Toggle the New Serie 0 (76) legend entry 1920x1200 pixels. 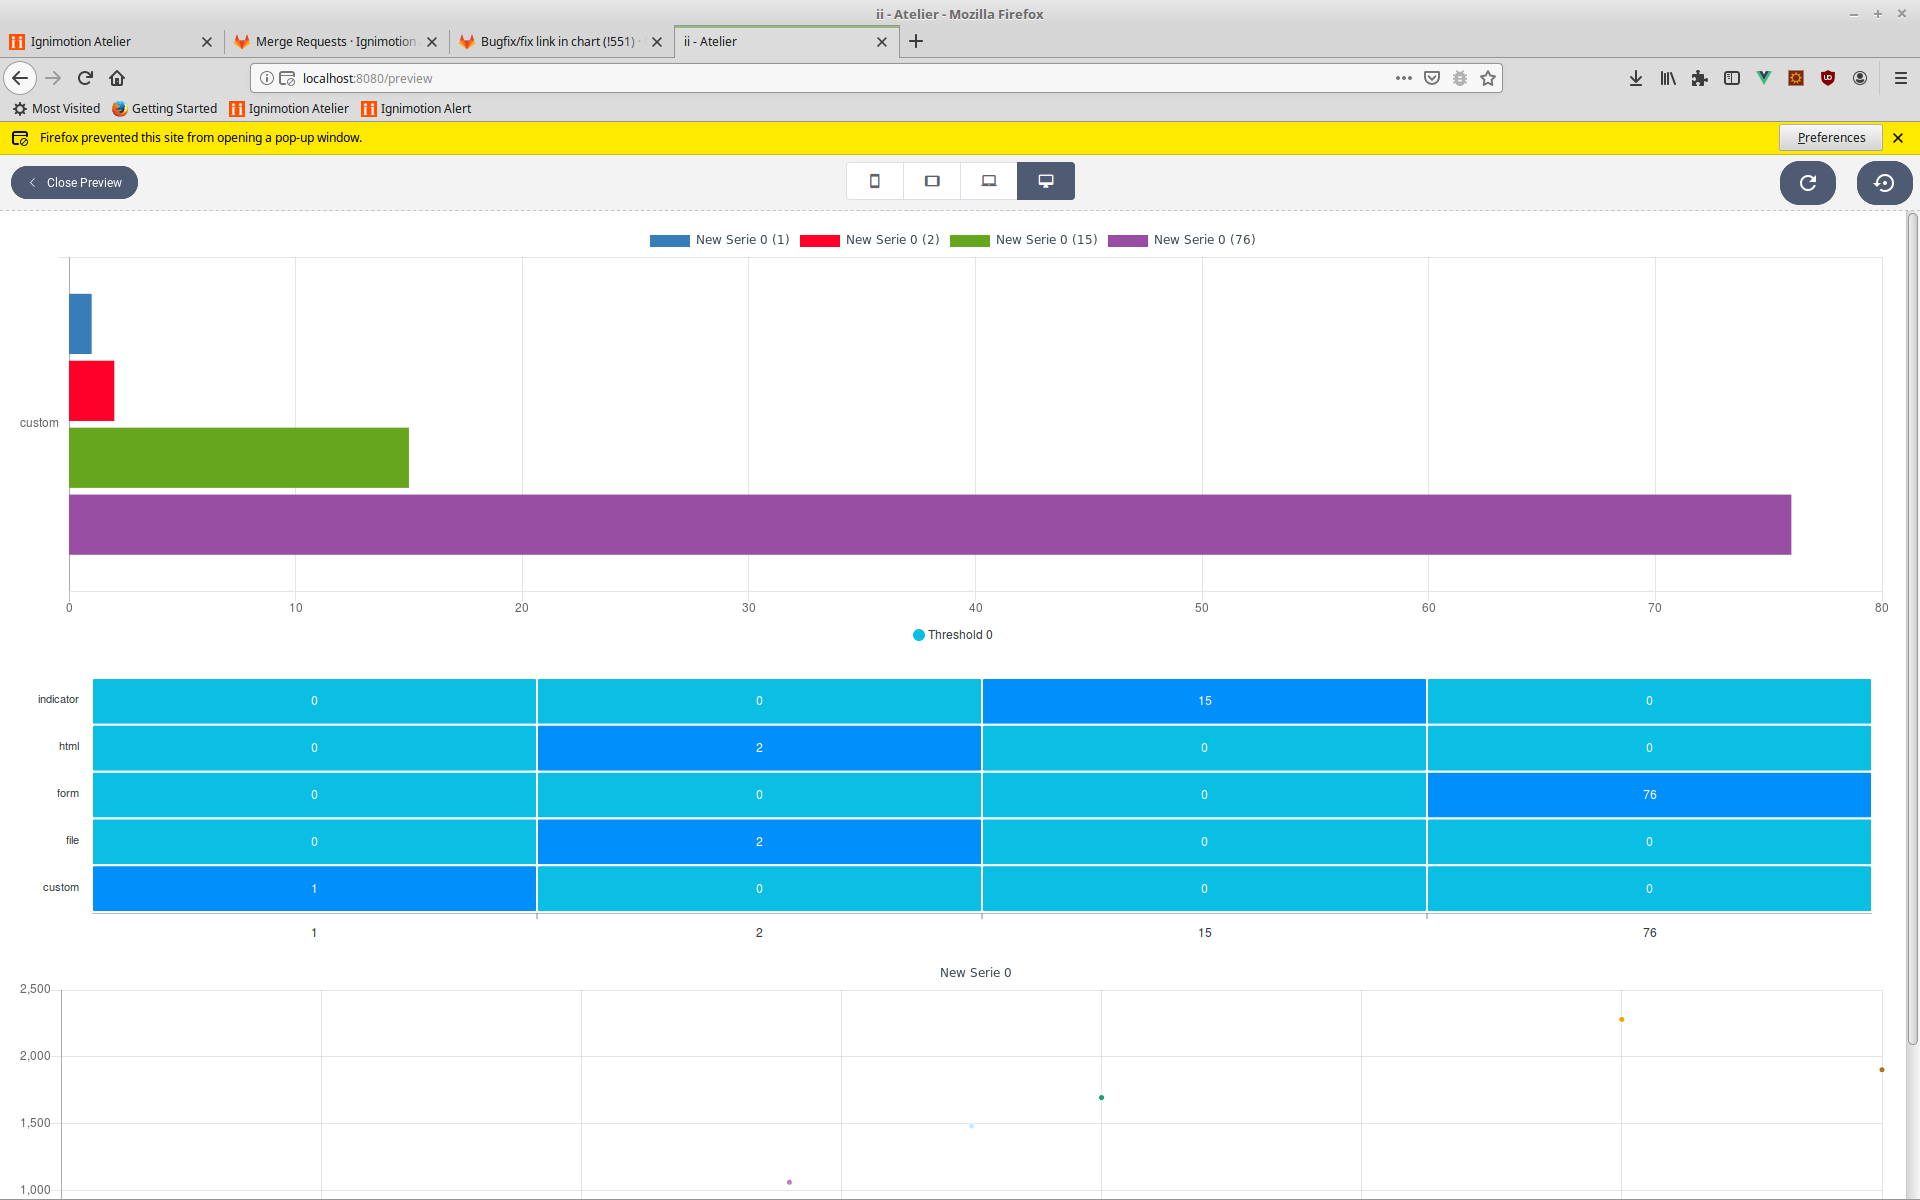(x=1182, y=240)
